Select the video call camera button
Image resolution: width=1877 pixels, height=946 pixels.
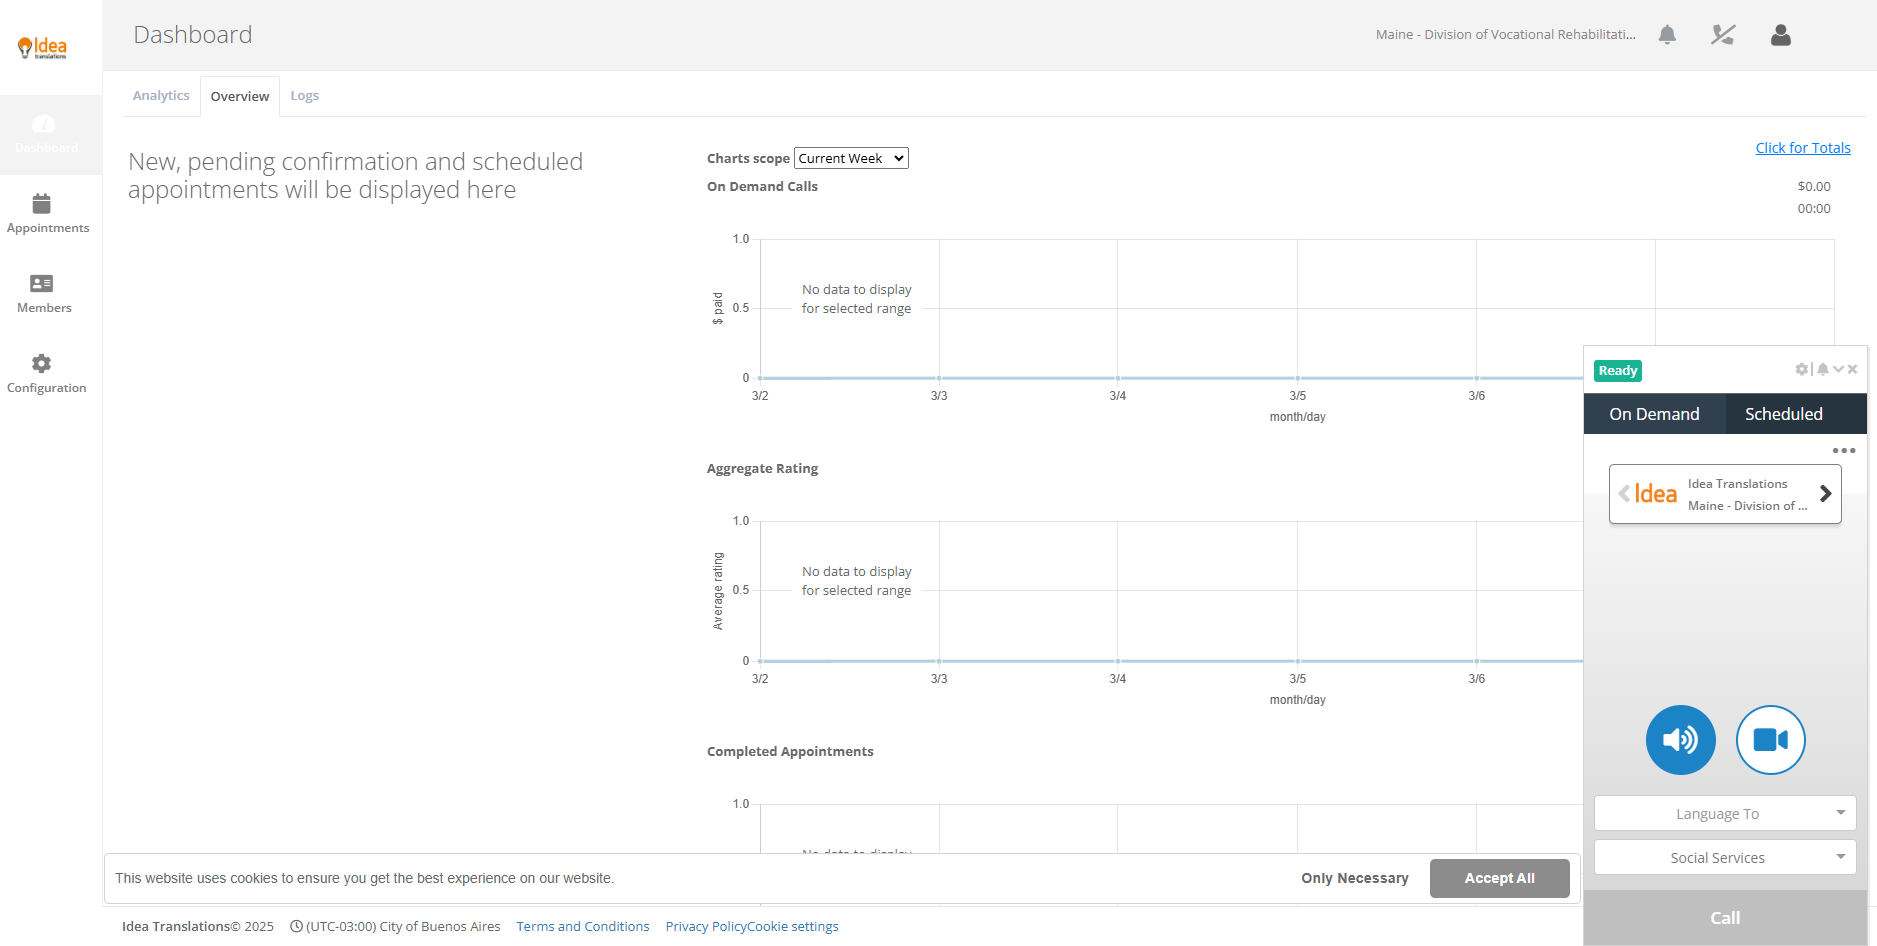1770,740
